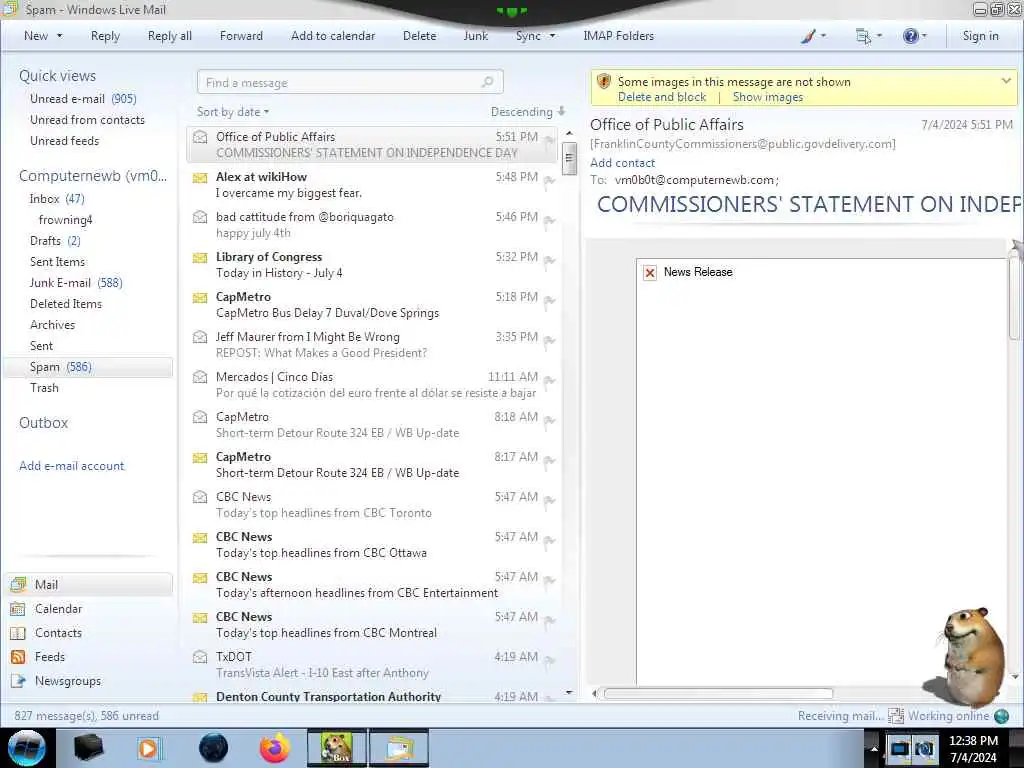Click envelope icon of bad cattitude message

click(200, 217)
